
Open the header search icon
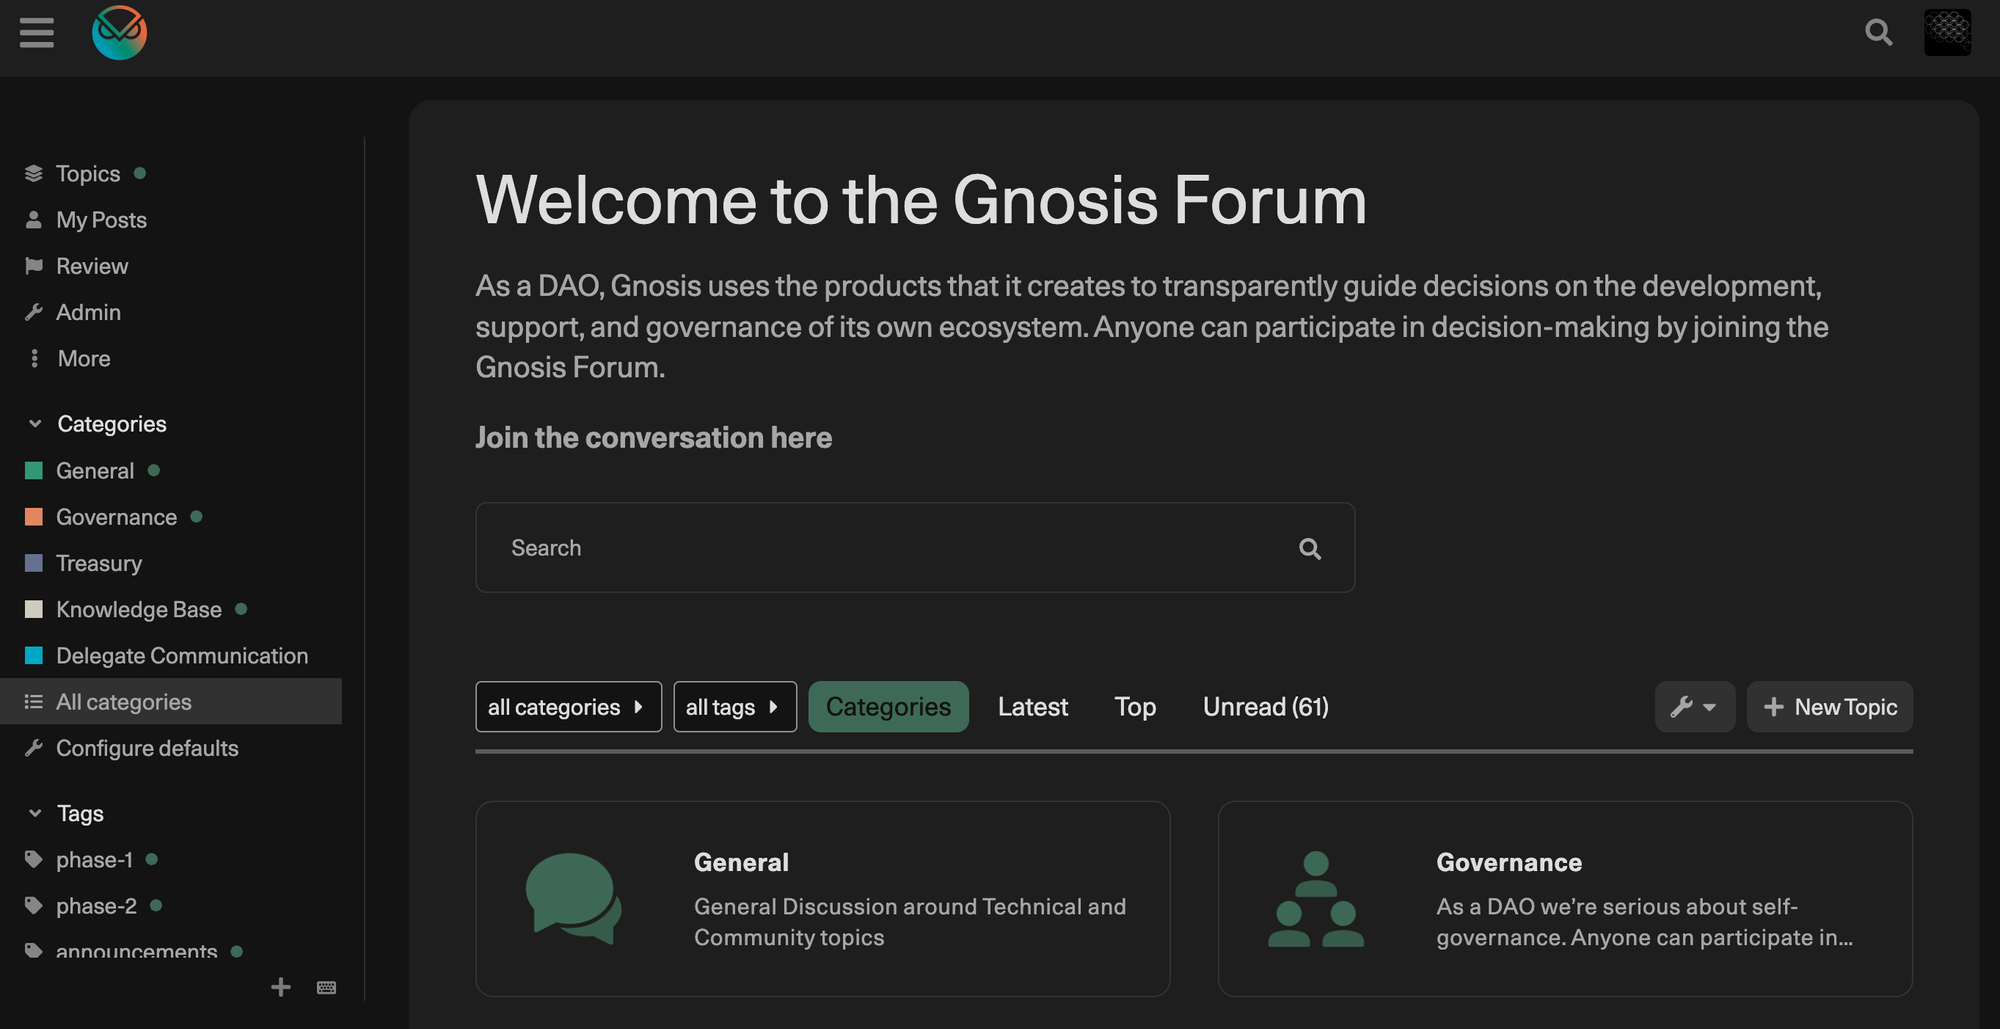tap(1879, 33)
